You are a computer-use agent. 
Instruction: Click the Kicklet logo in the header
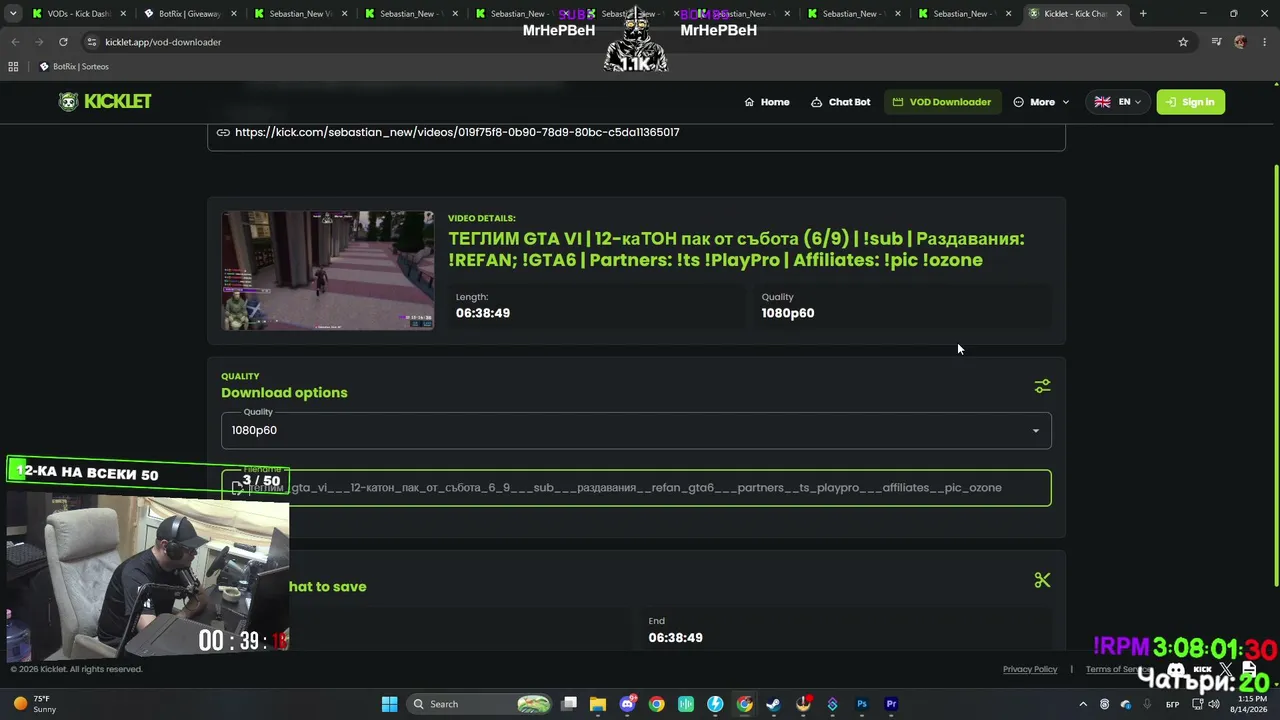click(x=105, y=102)
